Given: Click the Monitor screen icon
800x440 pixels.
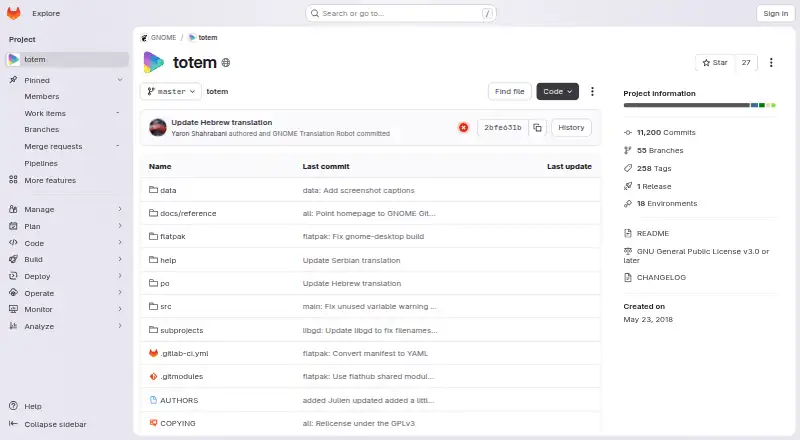Looking at the screenshot, I should (13, 309).
